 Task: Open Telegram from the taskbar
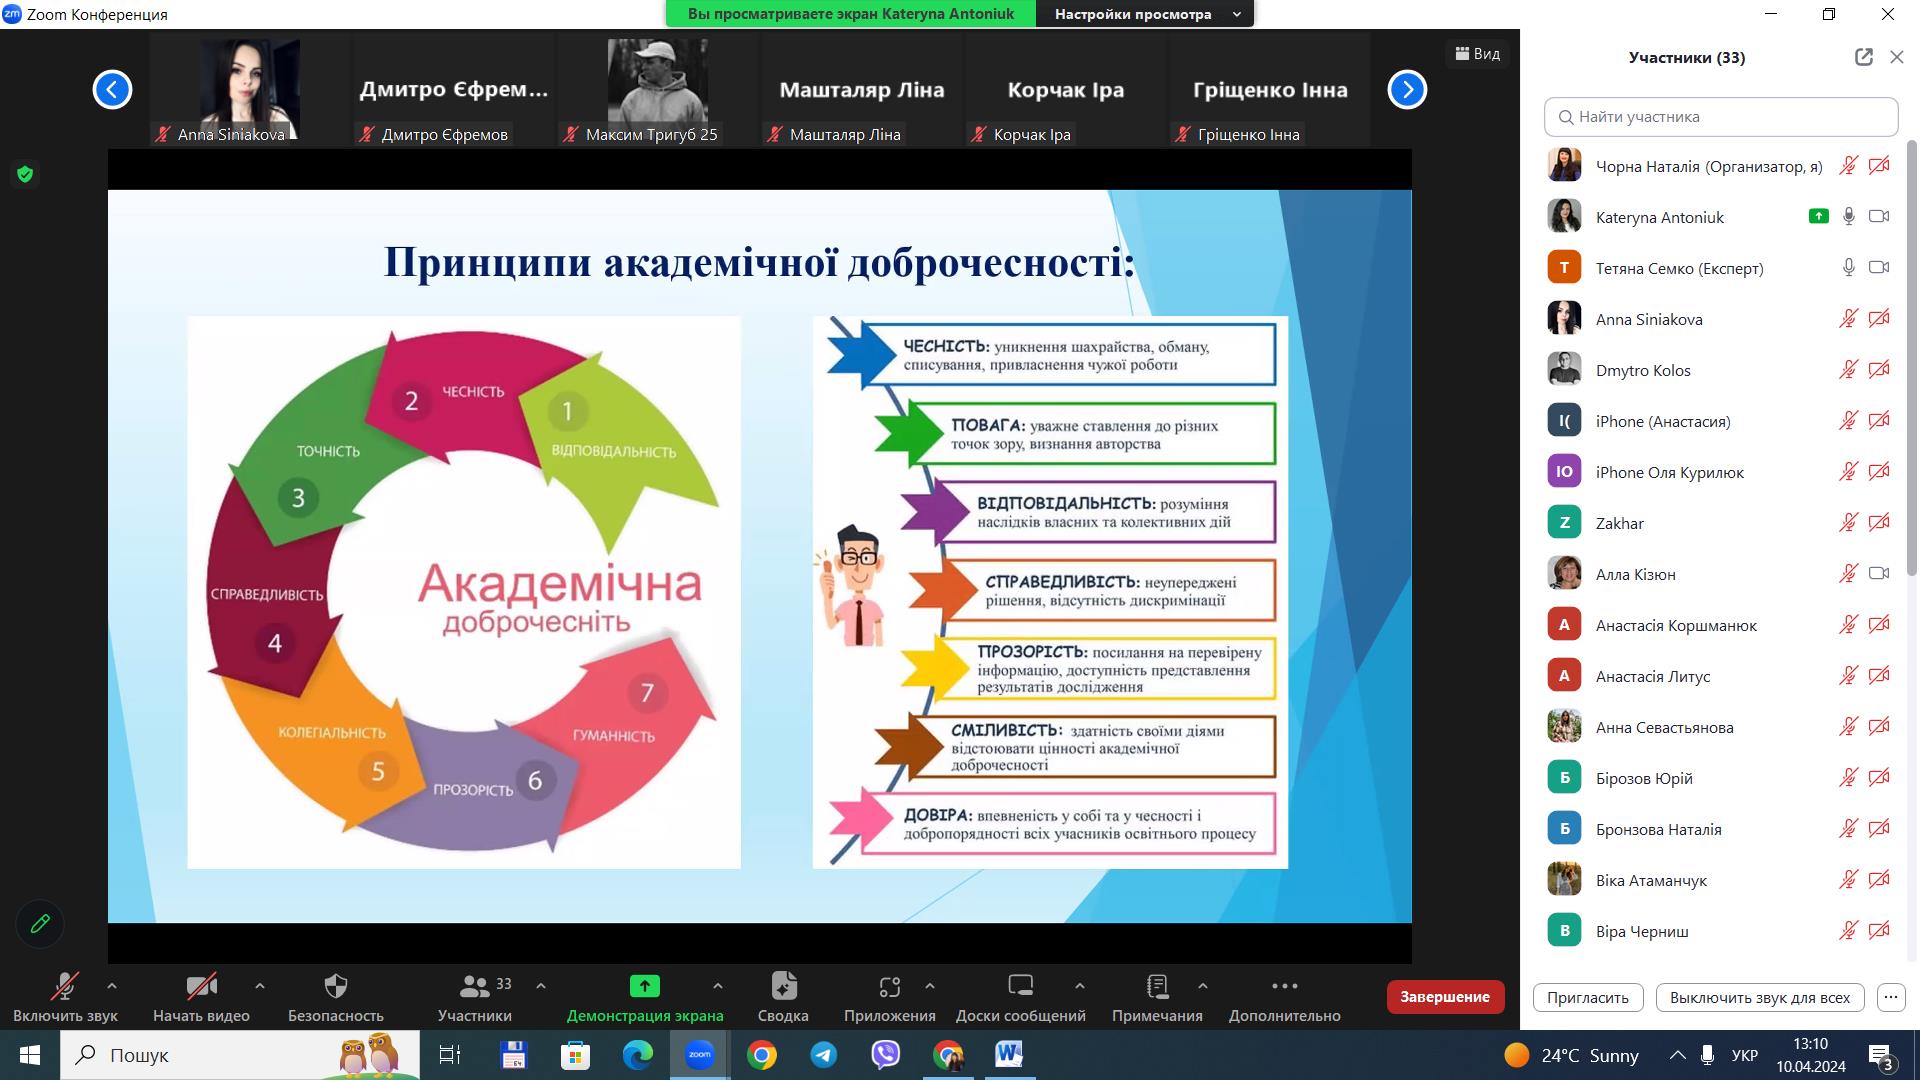click(x=824, y=1055)
